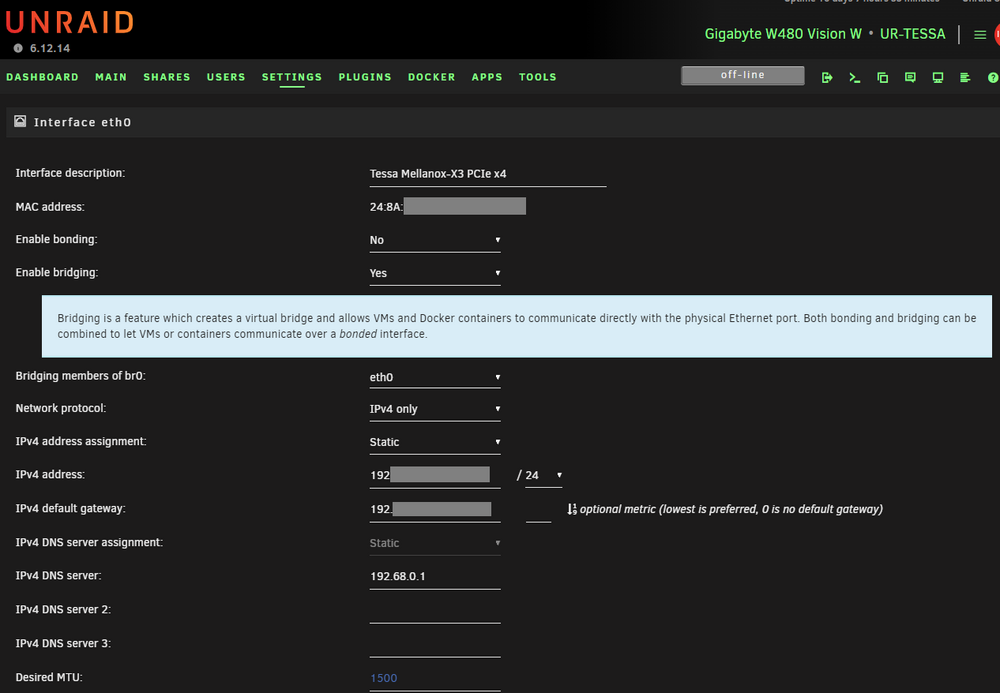Open the Dashboard tab
Viewport: 1000px width, 693px height.
tap(43, 77)
